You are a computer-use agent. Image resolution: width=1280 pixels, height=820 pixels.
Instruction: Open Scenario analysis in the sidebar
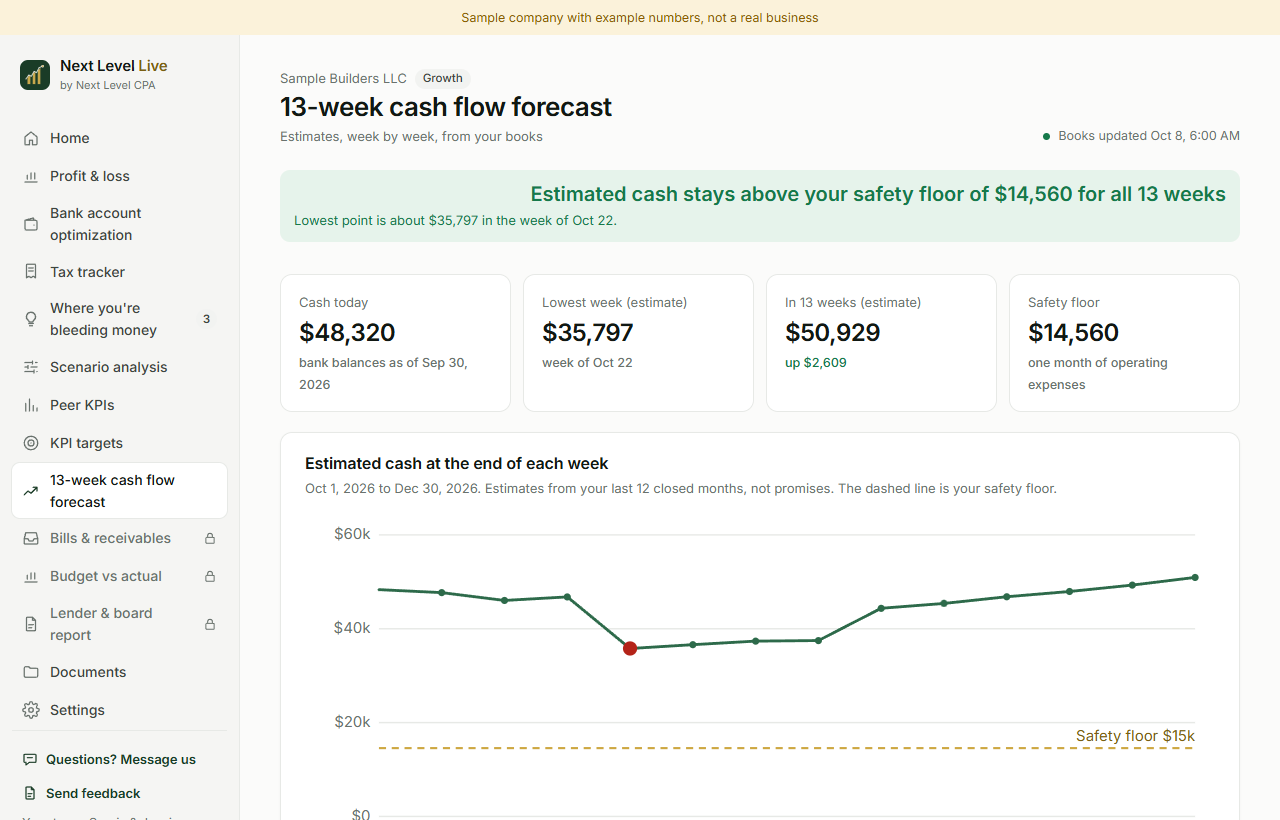pyautogui.click(x=120, y=367)
